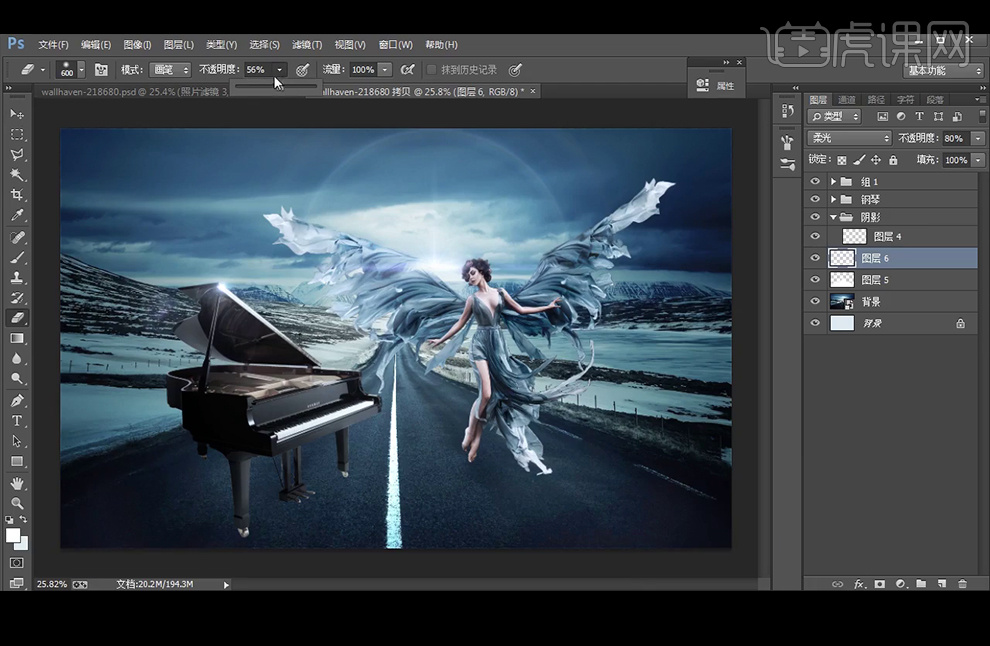Viewport: 990px width, 646px height.
Task: Toggle lock position for the layer
Action: coord(876,160)
